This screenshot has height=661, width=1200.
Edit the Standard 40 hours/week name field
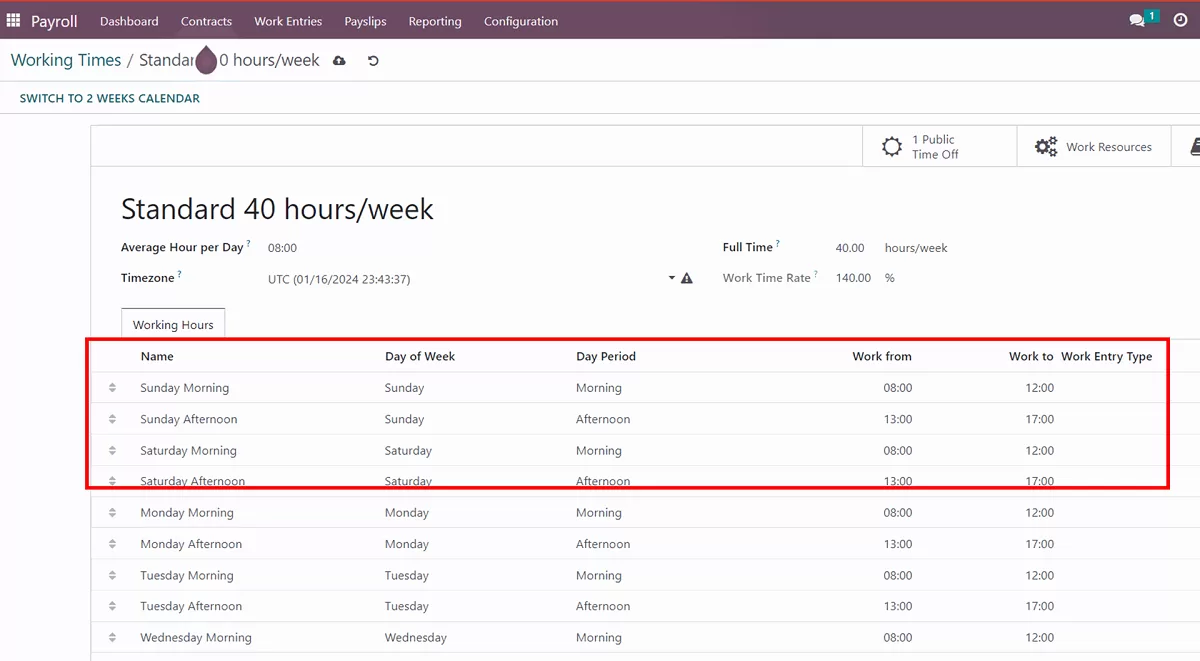click(x=277, y=209)
